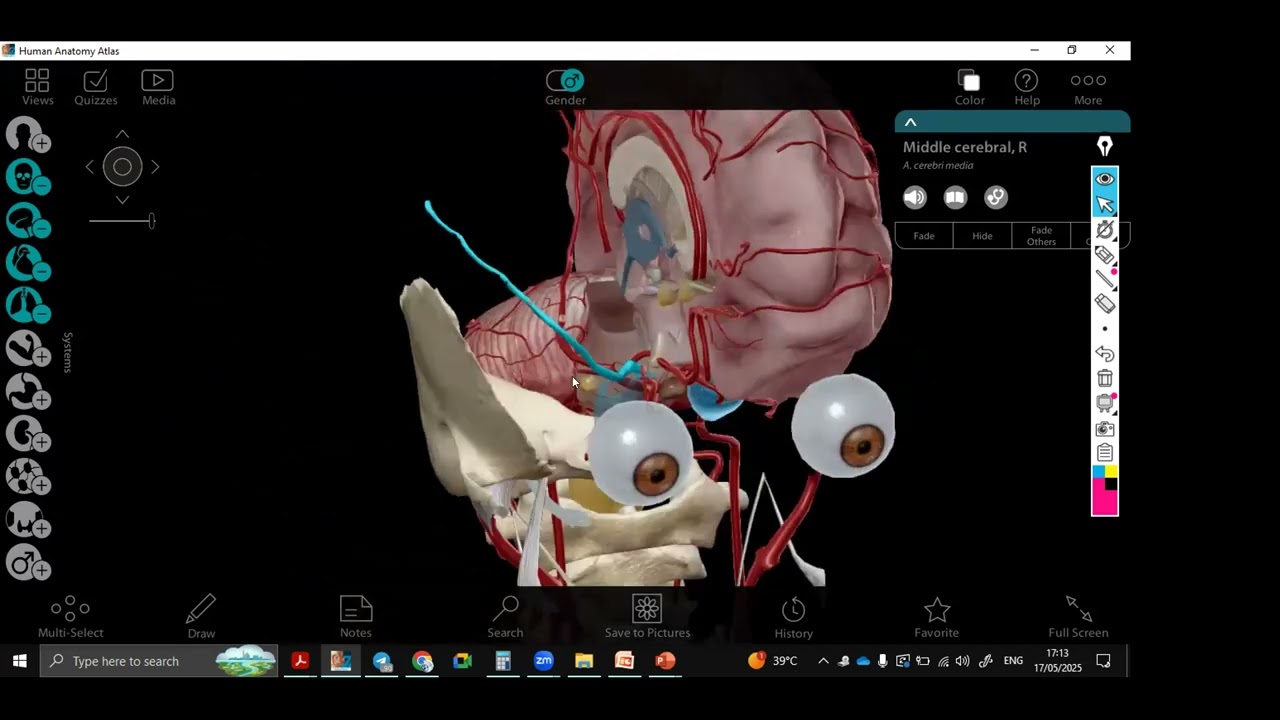This screenshot has height=720, width=1280.
Task: Add the lymphatic system layer
Action: (x=28, y=478)
